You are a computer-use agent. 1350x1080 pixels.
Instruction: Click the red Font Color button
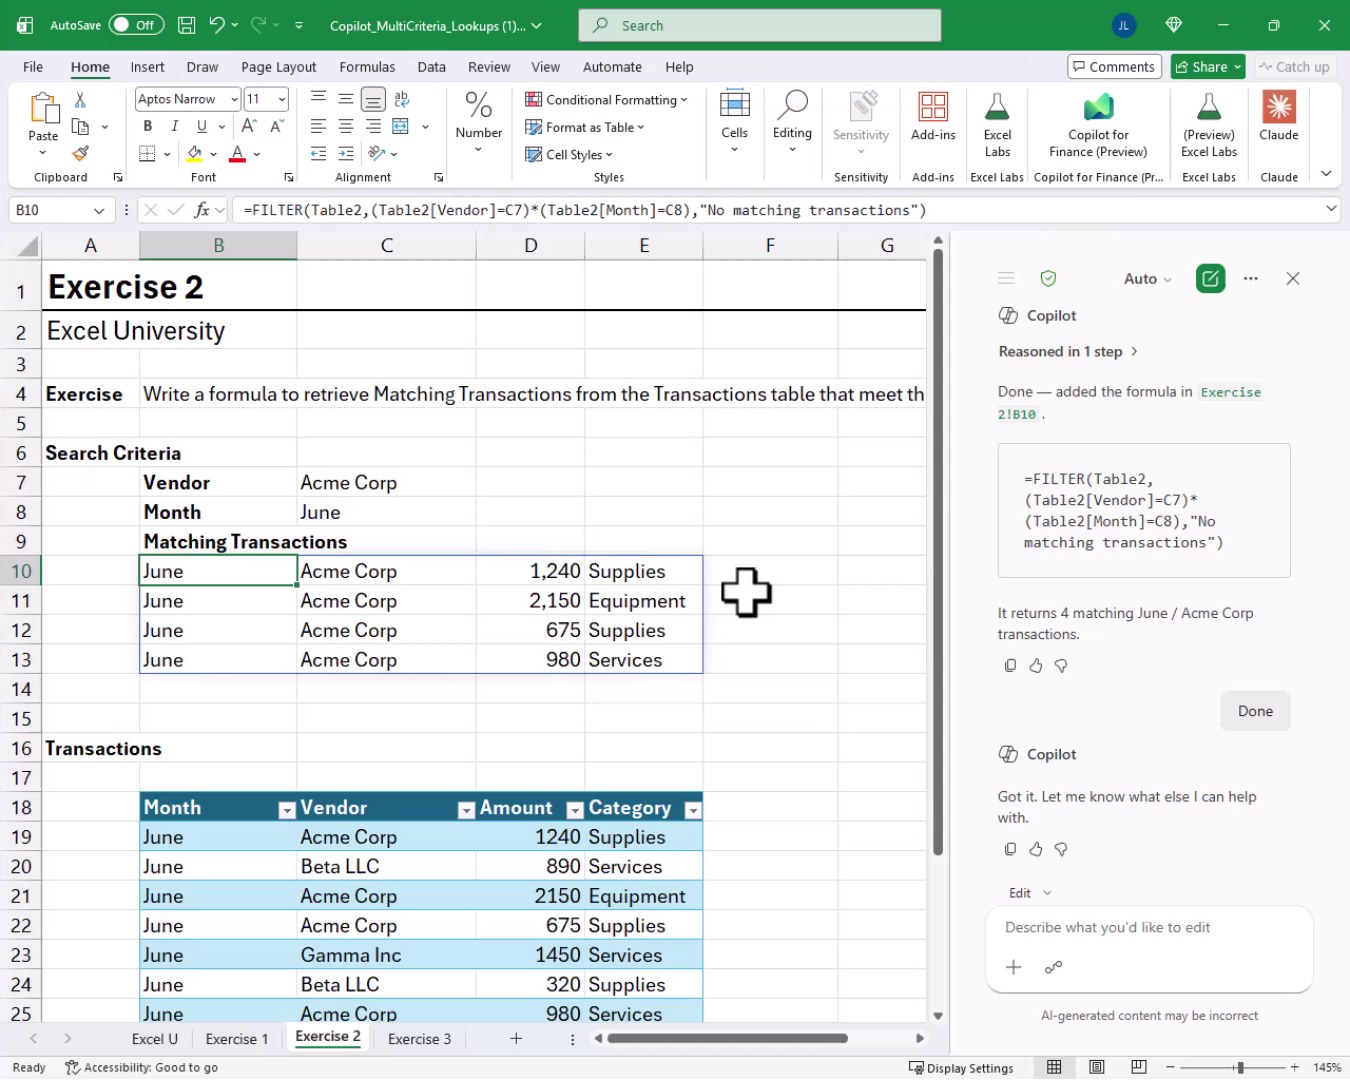[x=237, y=154]
